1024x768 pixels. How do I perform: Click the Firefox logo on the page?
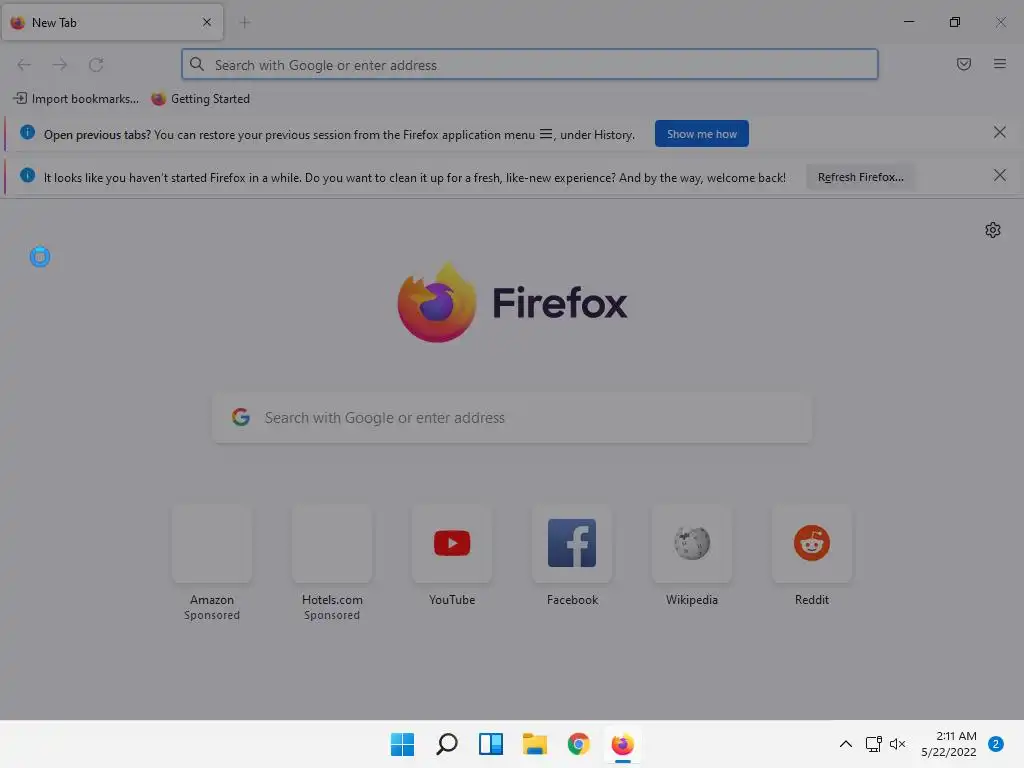512,302
